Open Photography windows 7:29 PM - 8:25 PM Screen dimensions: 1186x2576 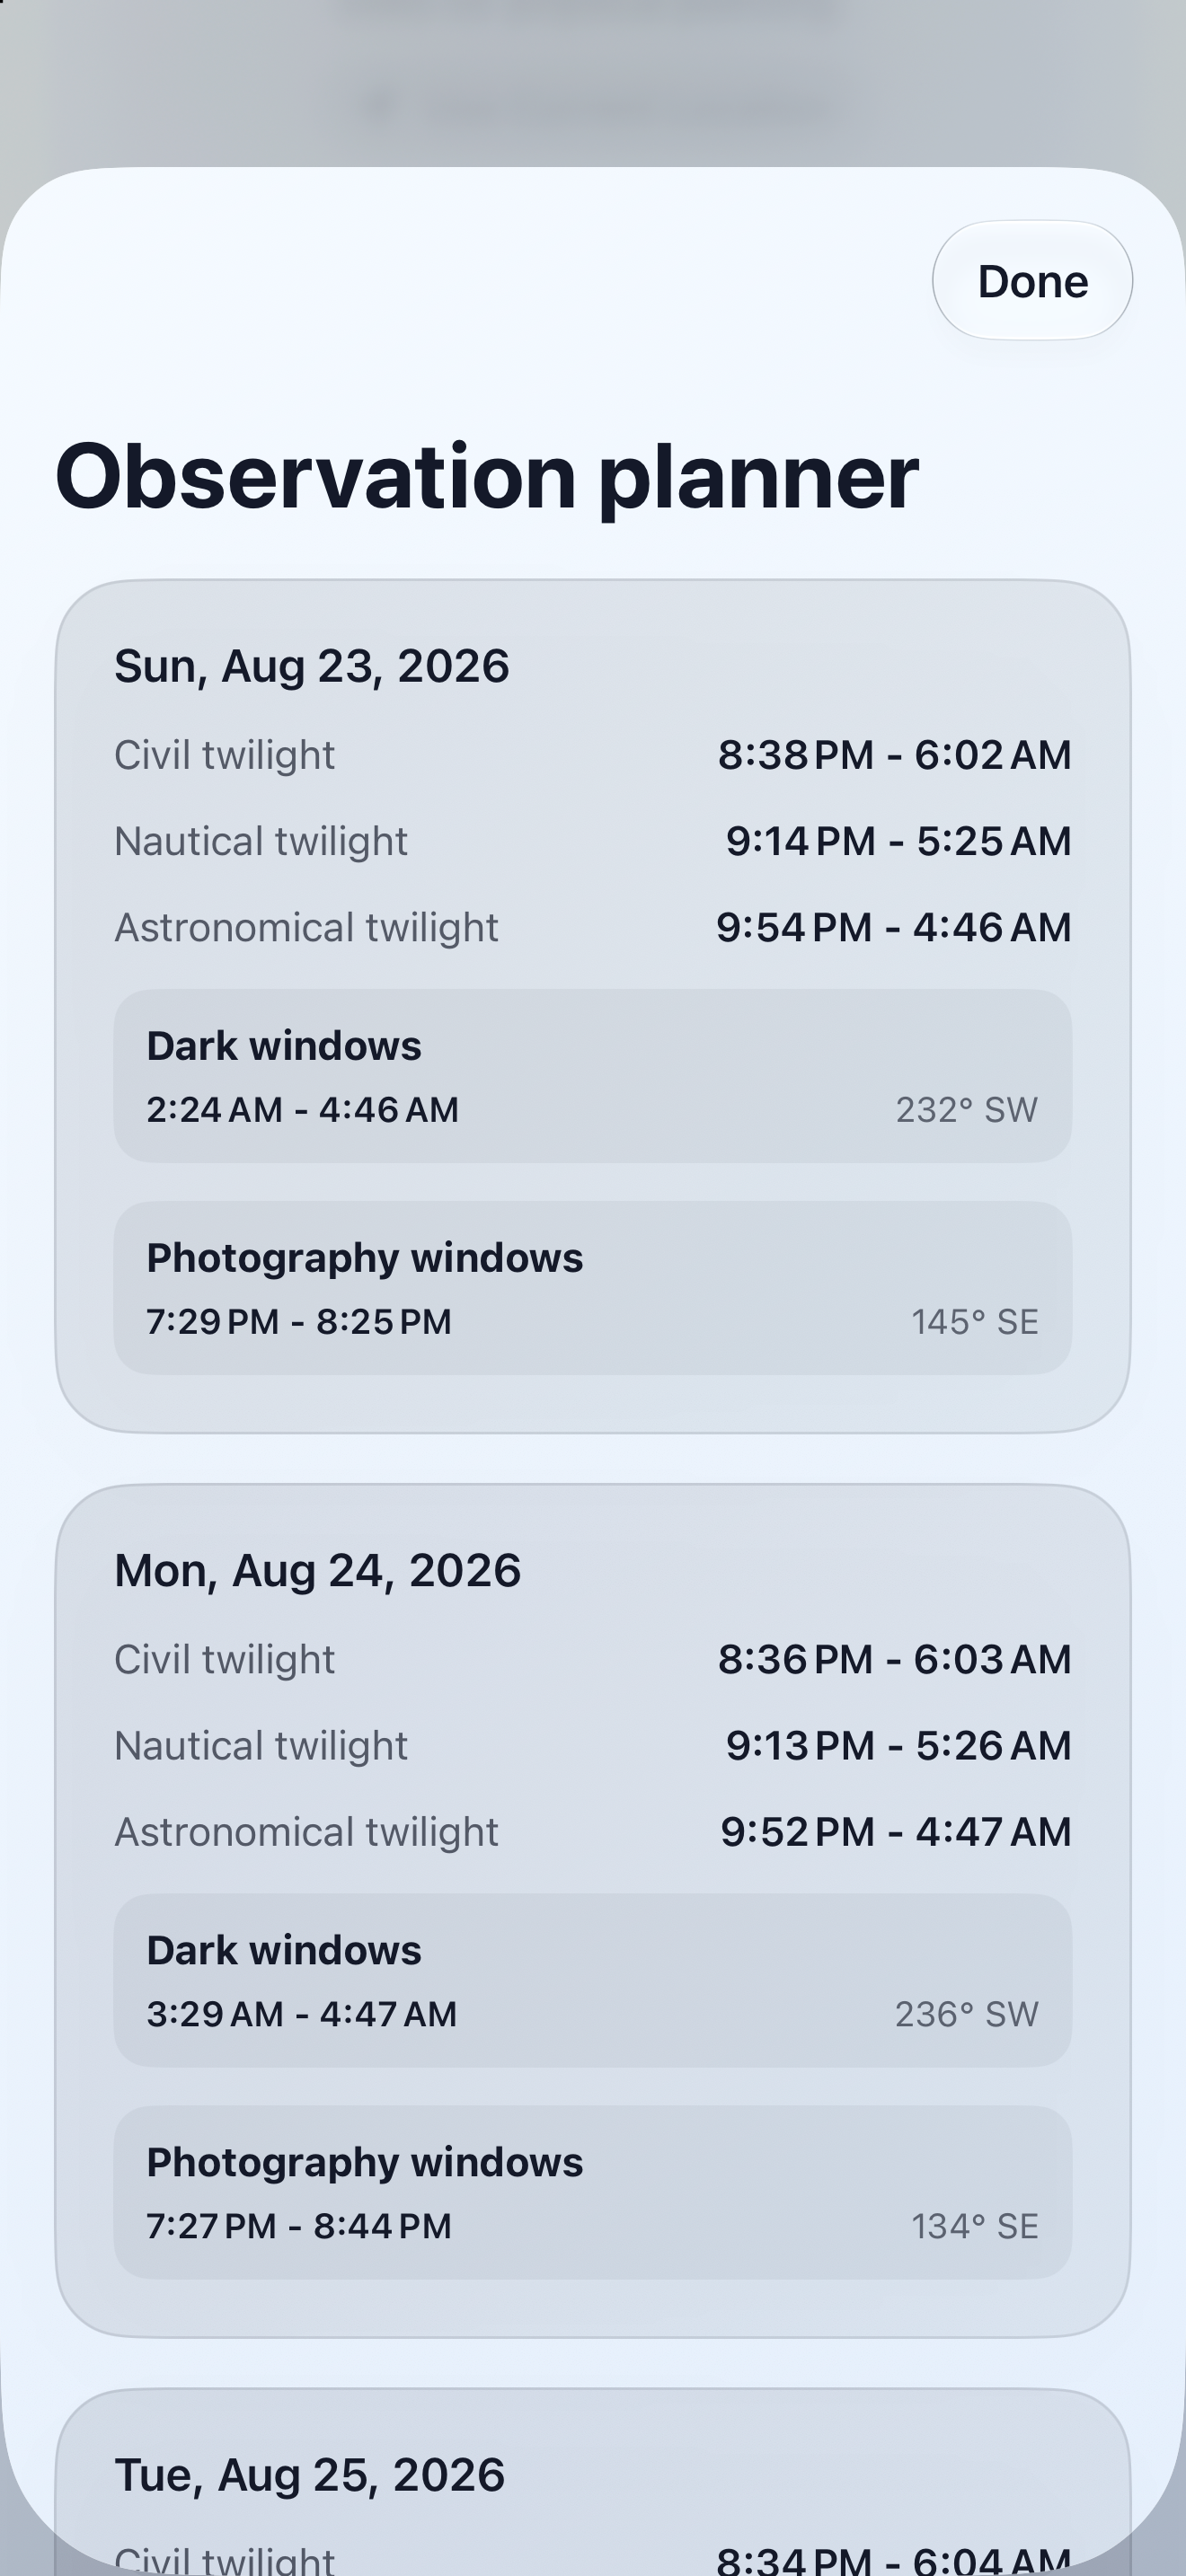tap(593, 1288)
